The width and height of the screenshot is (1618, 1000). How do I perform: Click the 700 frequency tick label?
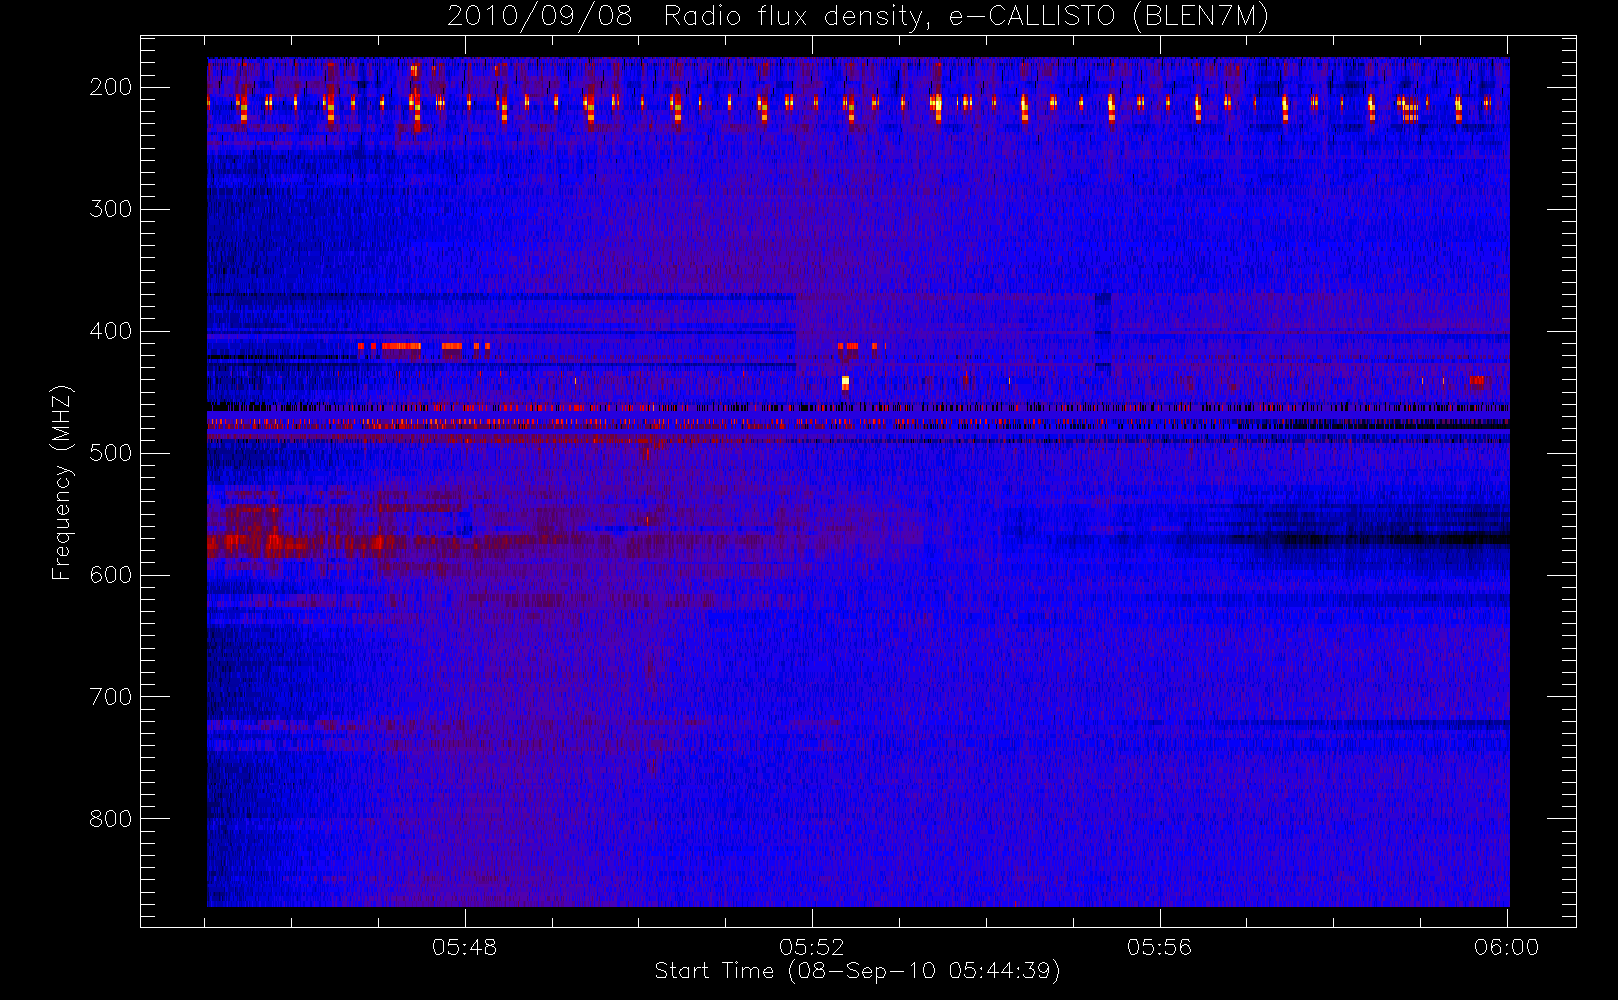(111, 697)
